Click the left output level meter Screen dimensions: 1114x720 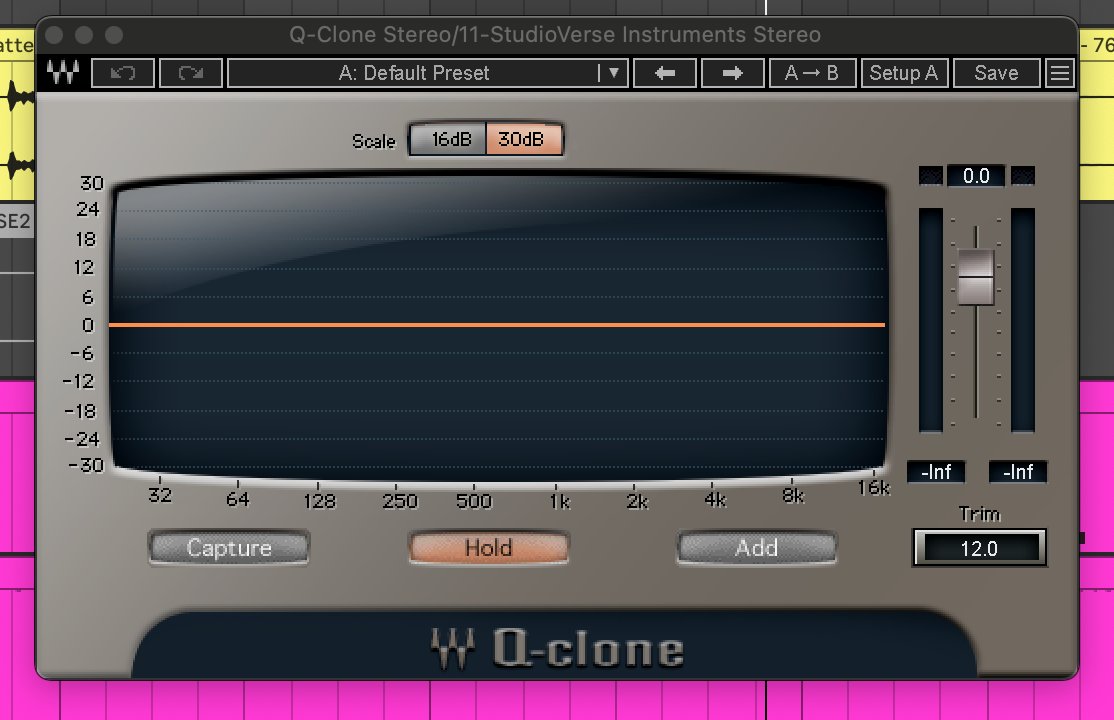(931, 320)
